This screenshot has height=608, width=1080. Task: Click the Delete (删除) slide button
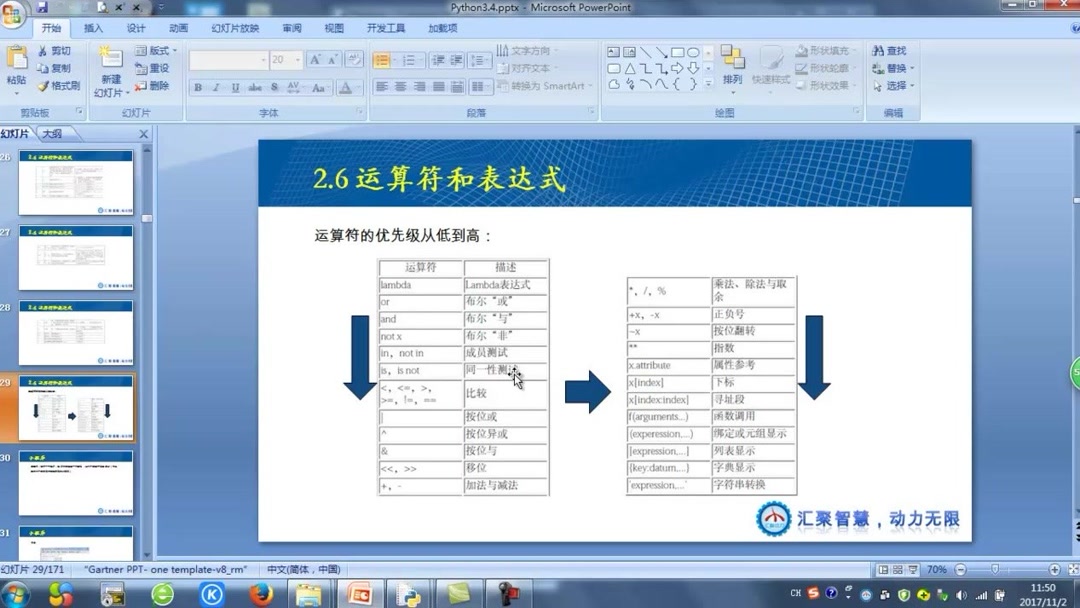154,84
